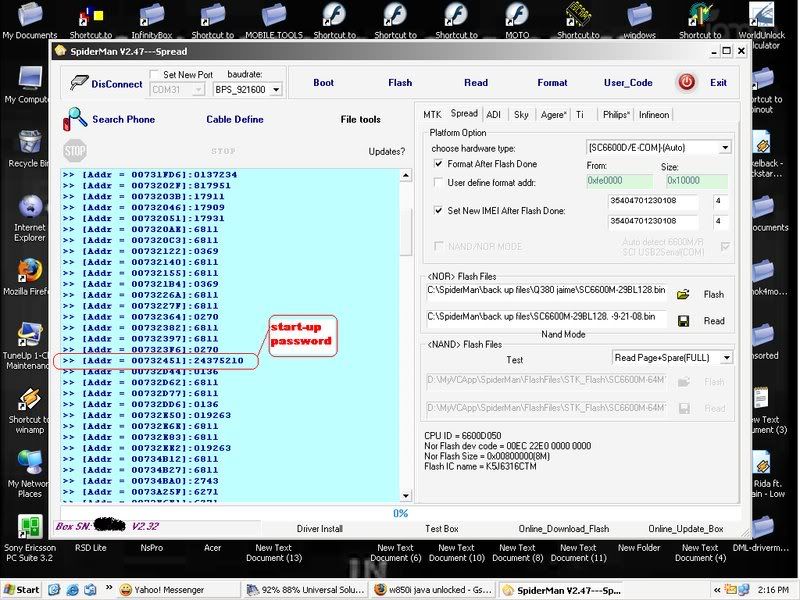Click Driver Install link
The image size is (800, 600).
click(x=319, y=529)
